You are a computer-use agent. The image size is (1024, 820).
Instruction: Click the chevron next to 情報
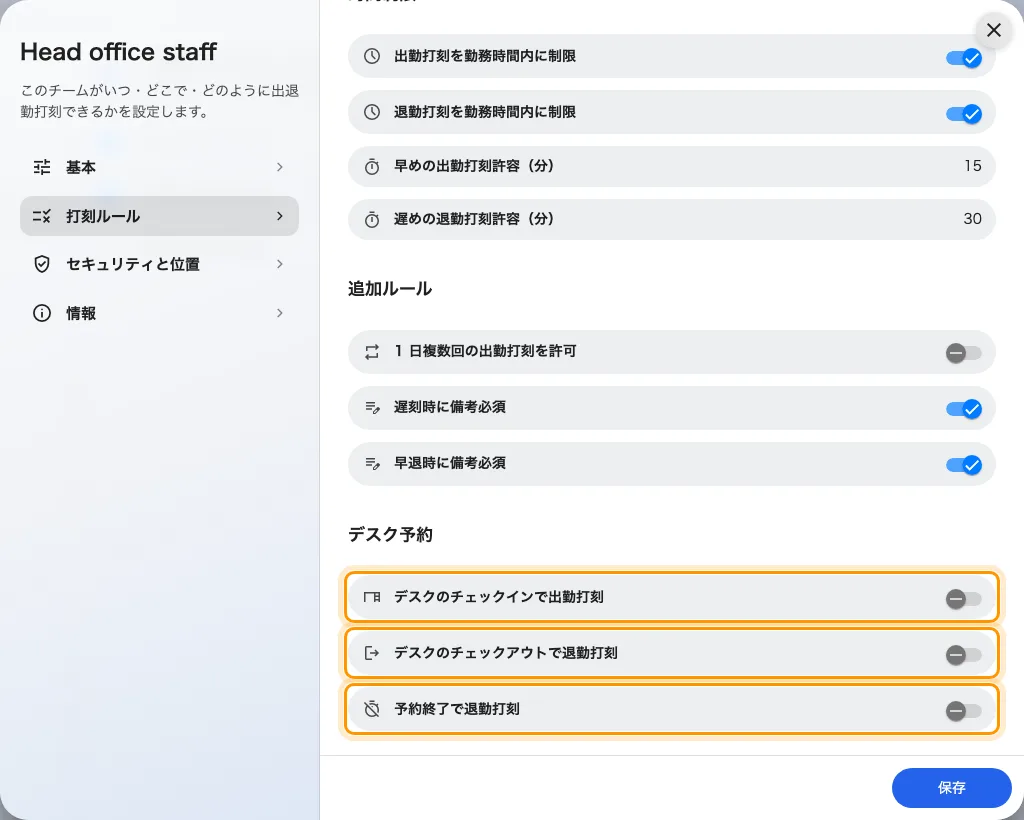click(x=280, y=313)
